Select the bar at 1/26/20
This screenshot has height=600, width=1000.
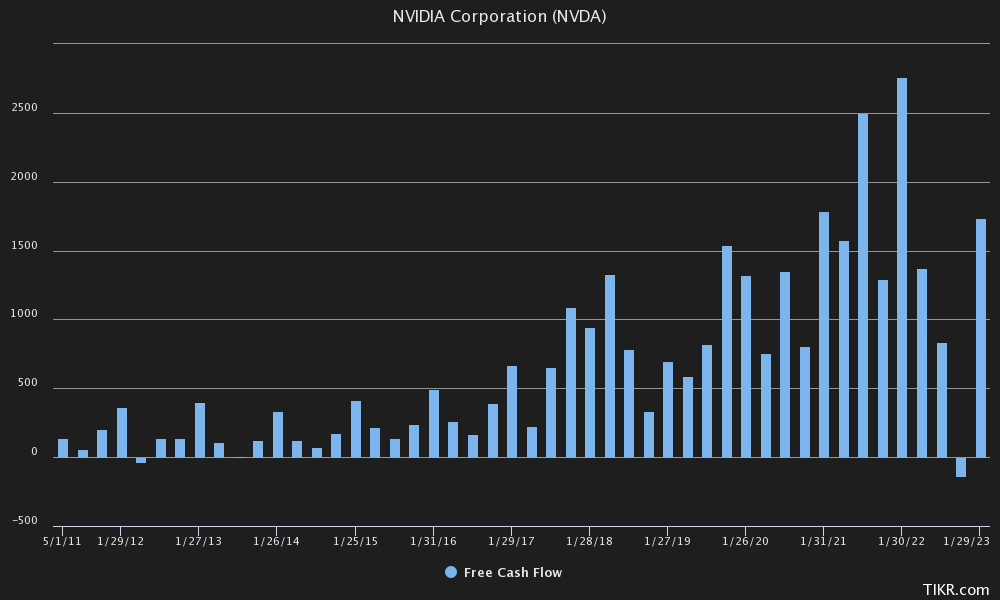(746, 367)
